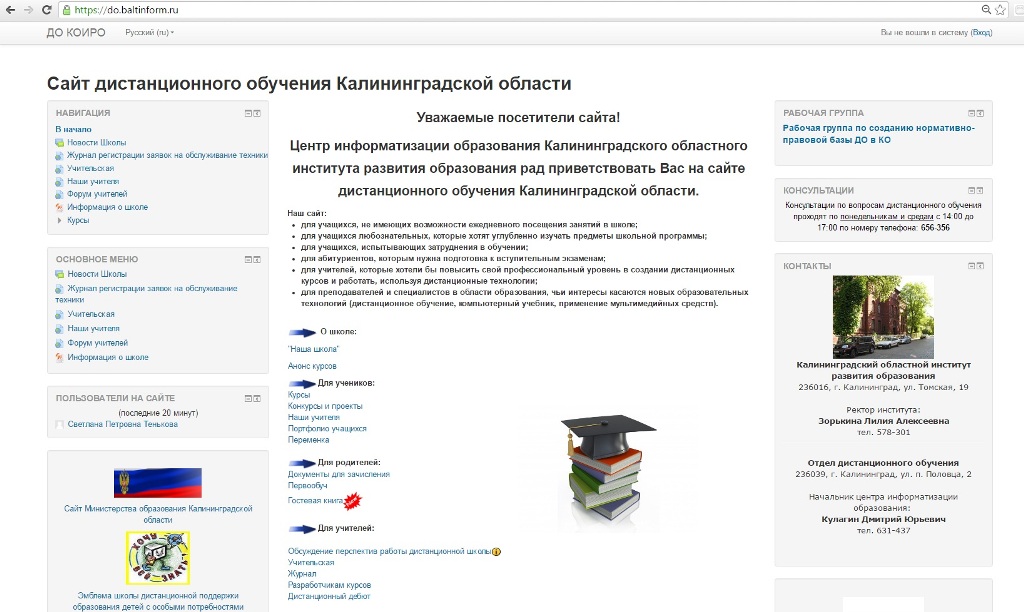Hide the Навигация block
The height and width of the screenshot is (612, 1024).
tap(248, 113)
